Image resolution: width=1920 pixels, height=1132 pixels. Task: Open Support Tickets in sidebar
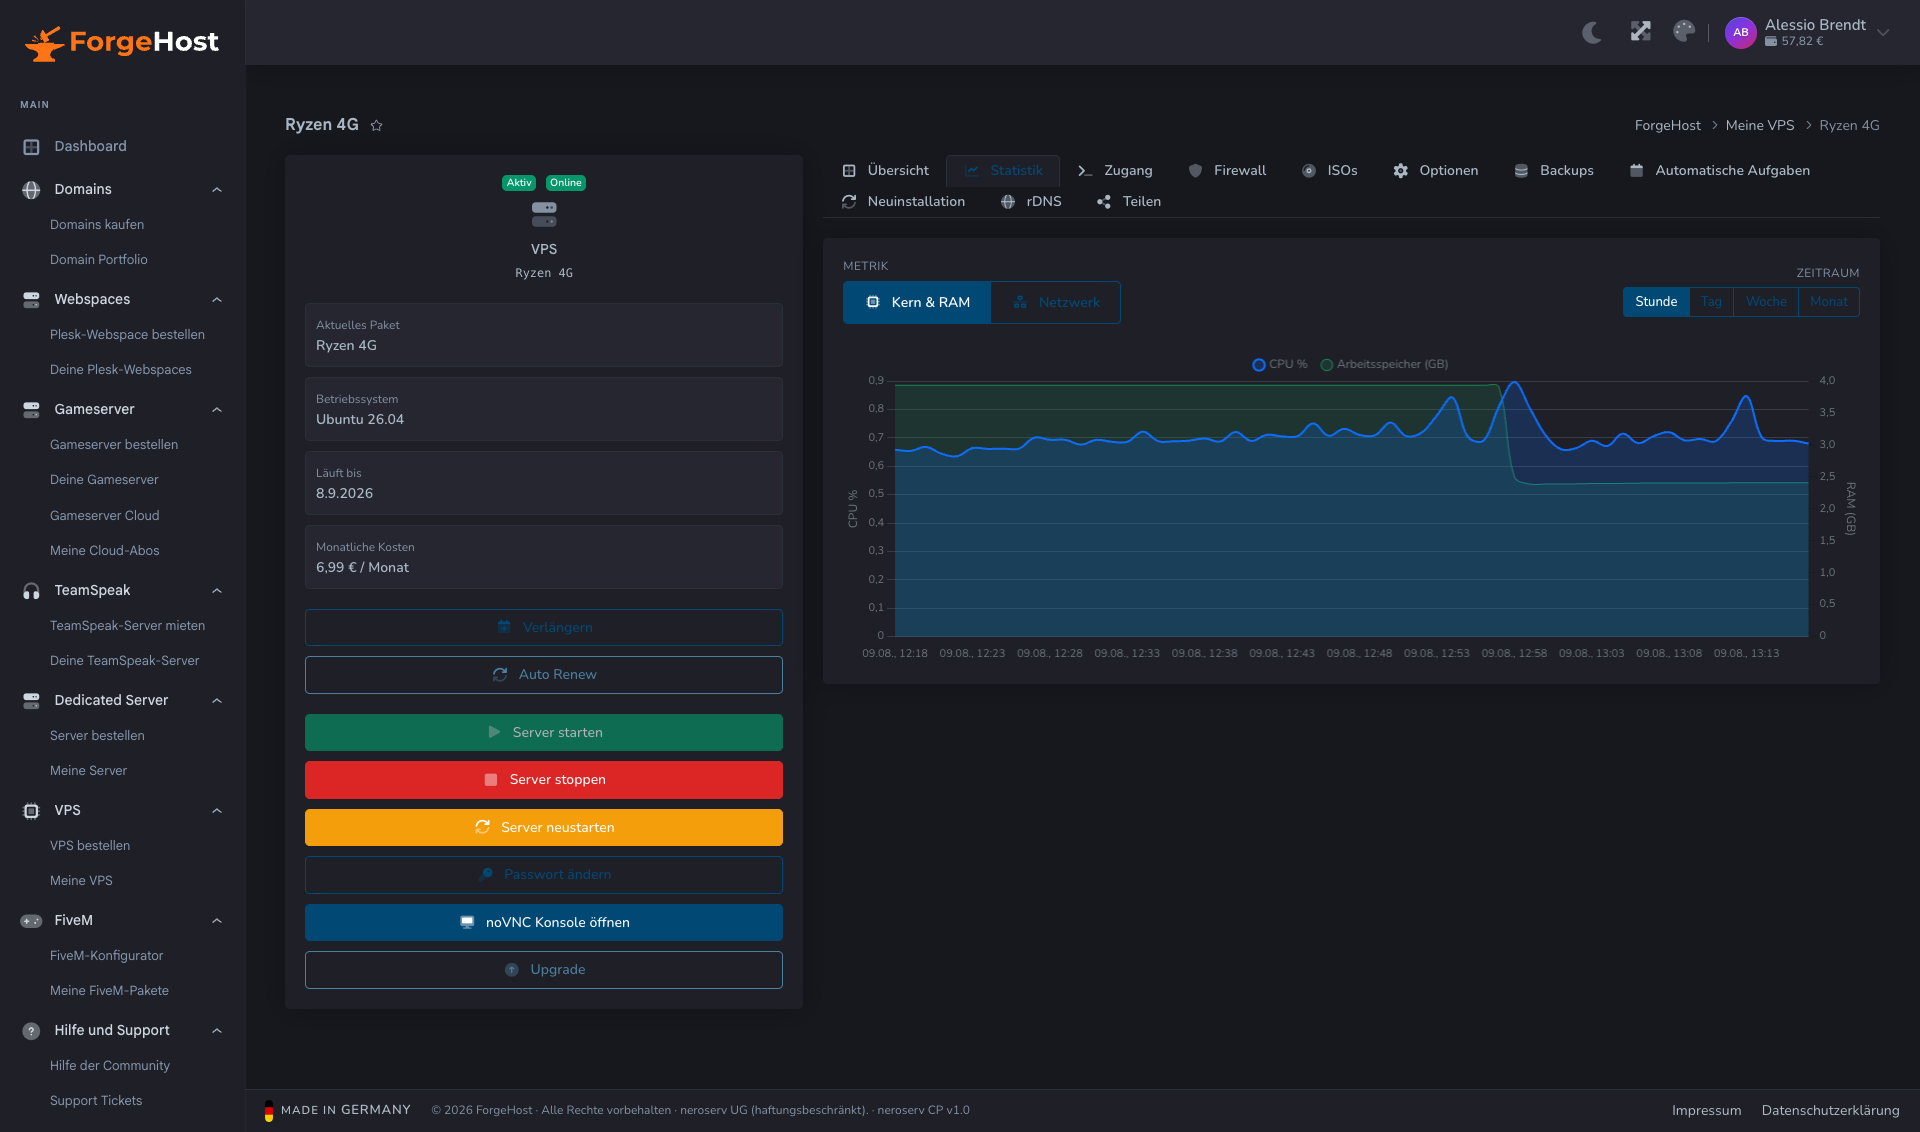pos(96,1101)
